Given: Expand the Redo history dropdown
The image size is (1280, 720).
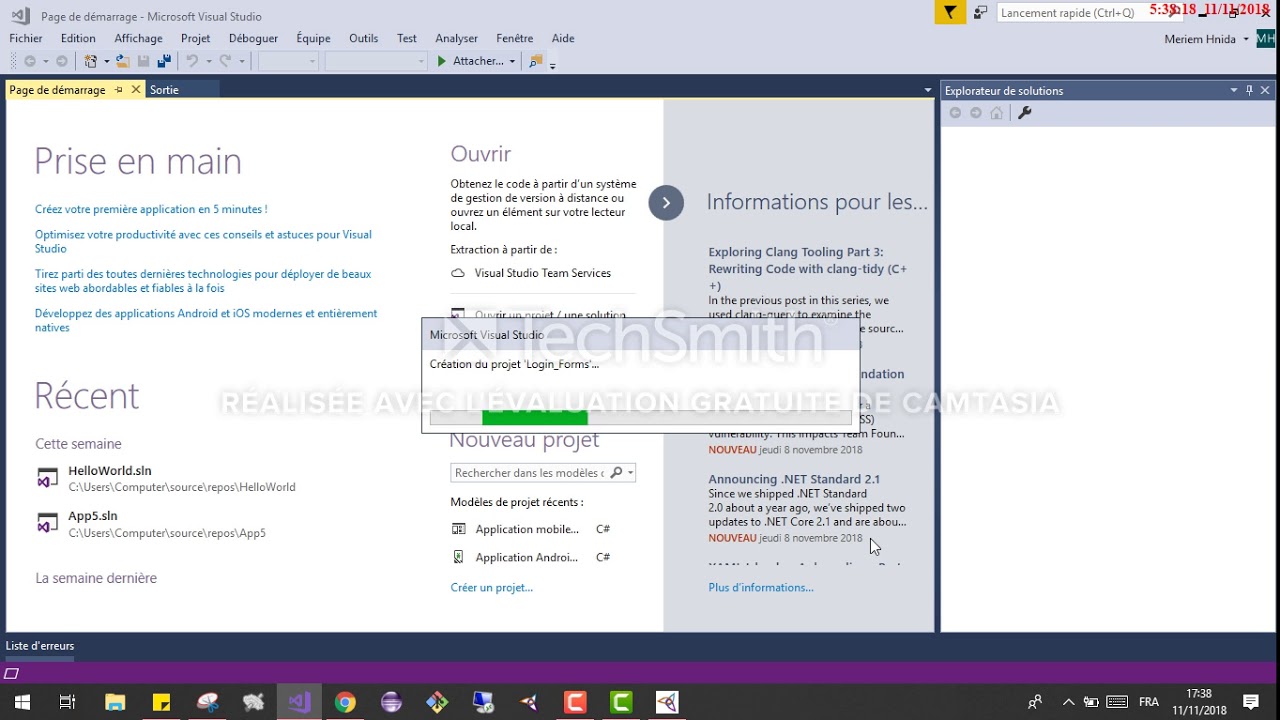Looking at the screenshot, I should pyautogui.click(x=242, y=61).
